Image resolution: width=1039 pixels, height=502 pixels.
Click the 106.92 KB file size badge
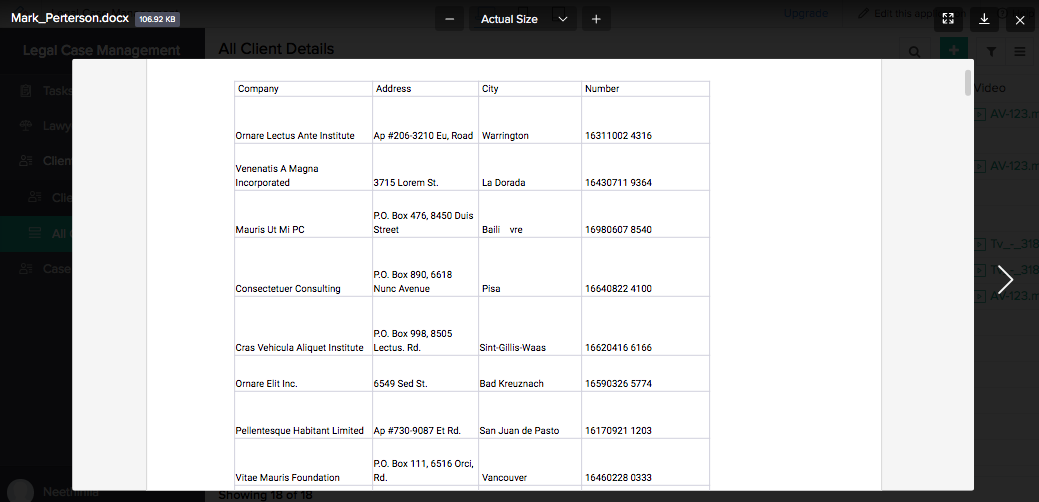[x=158, y=19]
